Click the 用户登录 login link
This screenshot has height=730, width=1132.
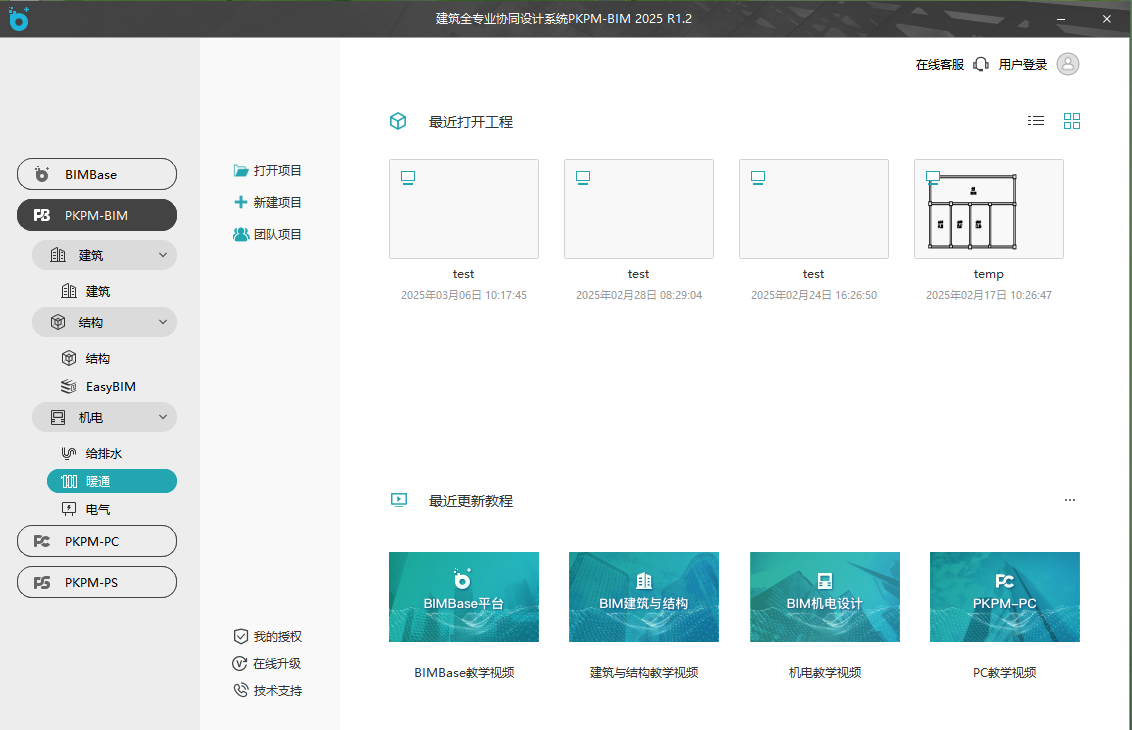(1022, 64)
